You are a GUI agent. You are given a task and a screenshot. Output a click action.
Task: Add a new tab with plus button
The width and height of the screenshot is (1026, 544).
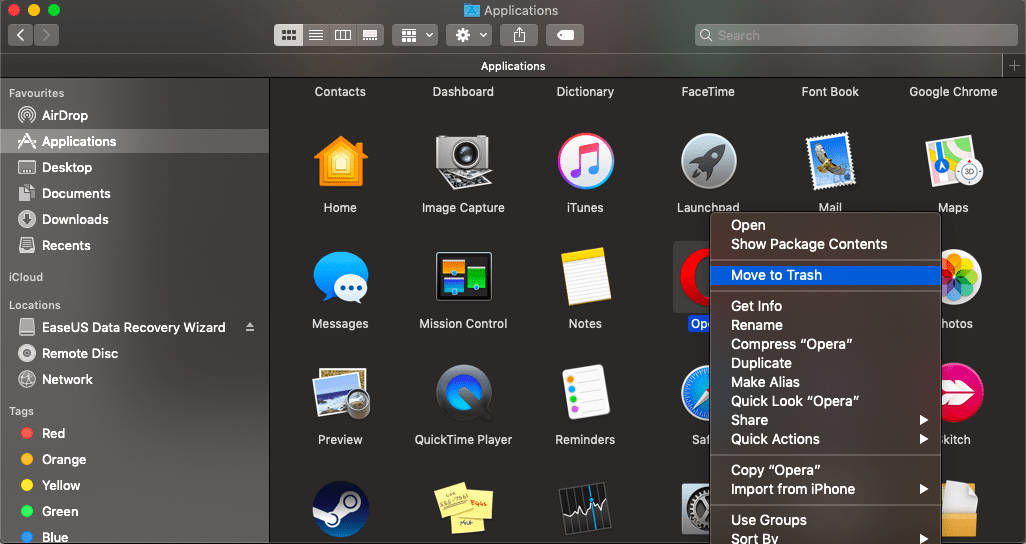[1014, 65]
